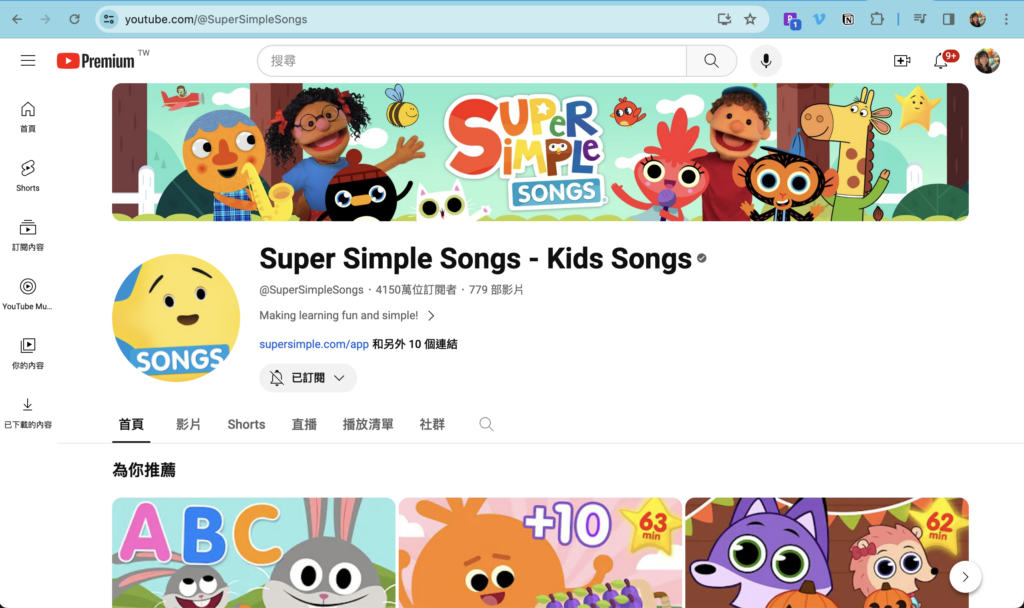Click the 4150萬位訂閱者 subscriber count
Image resolution: width=1024 pixels, height=608 pixels.
416,289
